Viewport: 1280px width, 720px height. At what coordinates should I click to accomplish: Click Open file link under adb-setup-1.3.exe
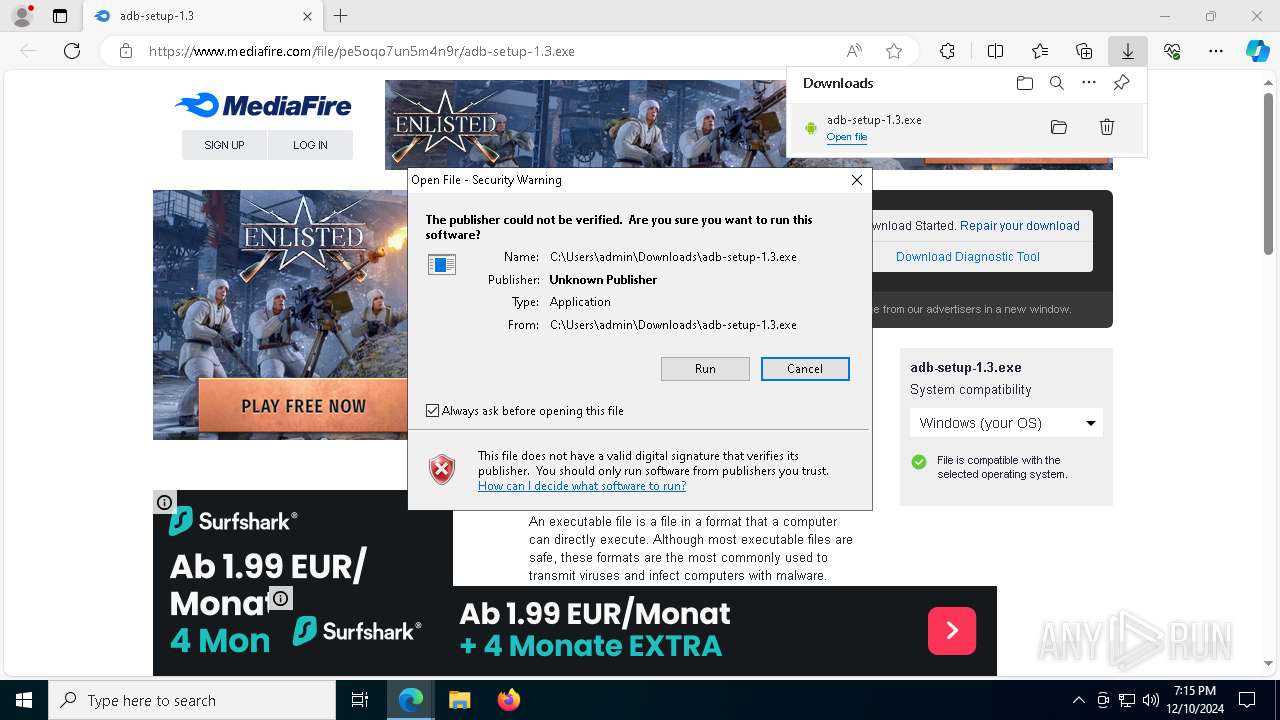point(847,137)
